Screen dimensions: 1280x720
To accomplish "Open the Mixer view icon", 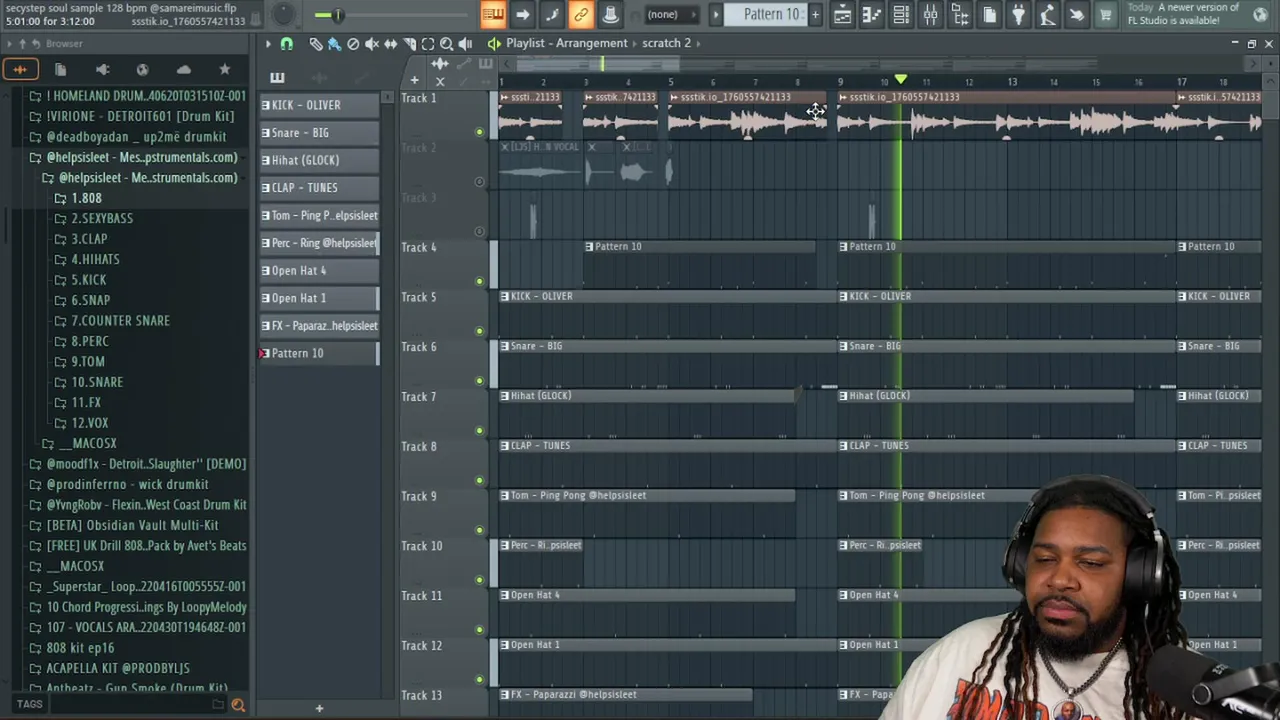I will click(930, 15).
